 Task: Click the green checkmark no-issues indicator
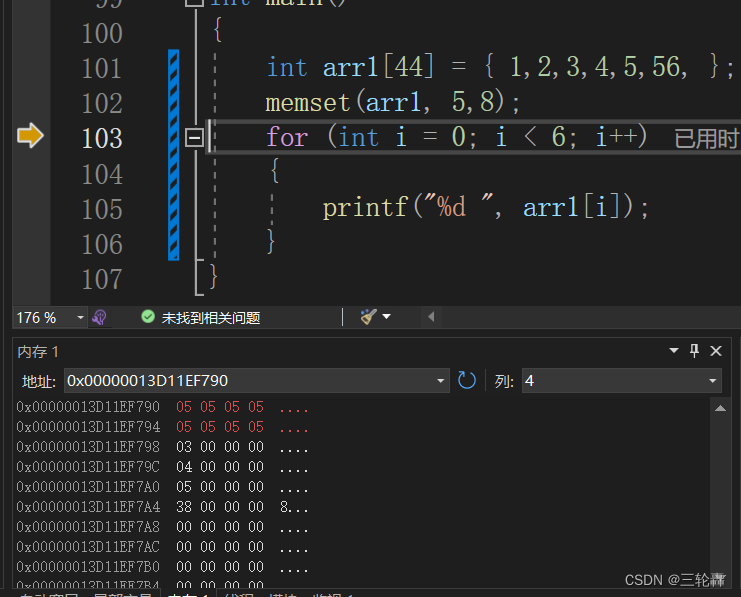click(x=148, y=317)
